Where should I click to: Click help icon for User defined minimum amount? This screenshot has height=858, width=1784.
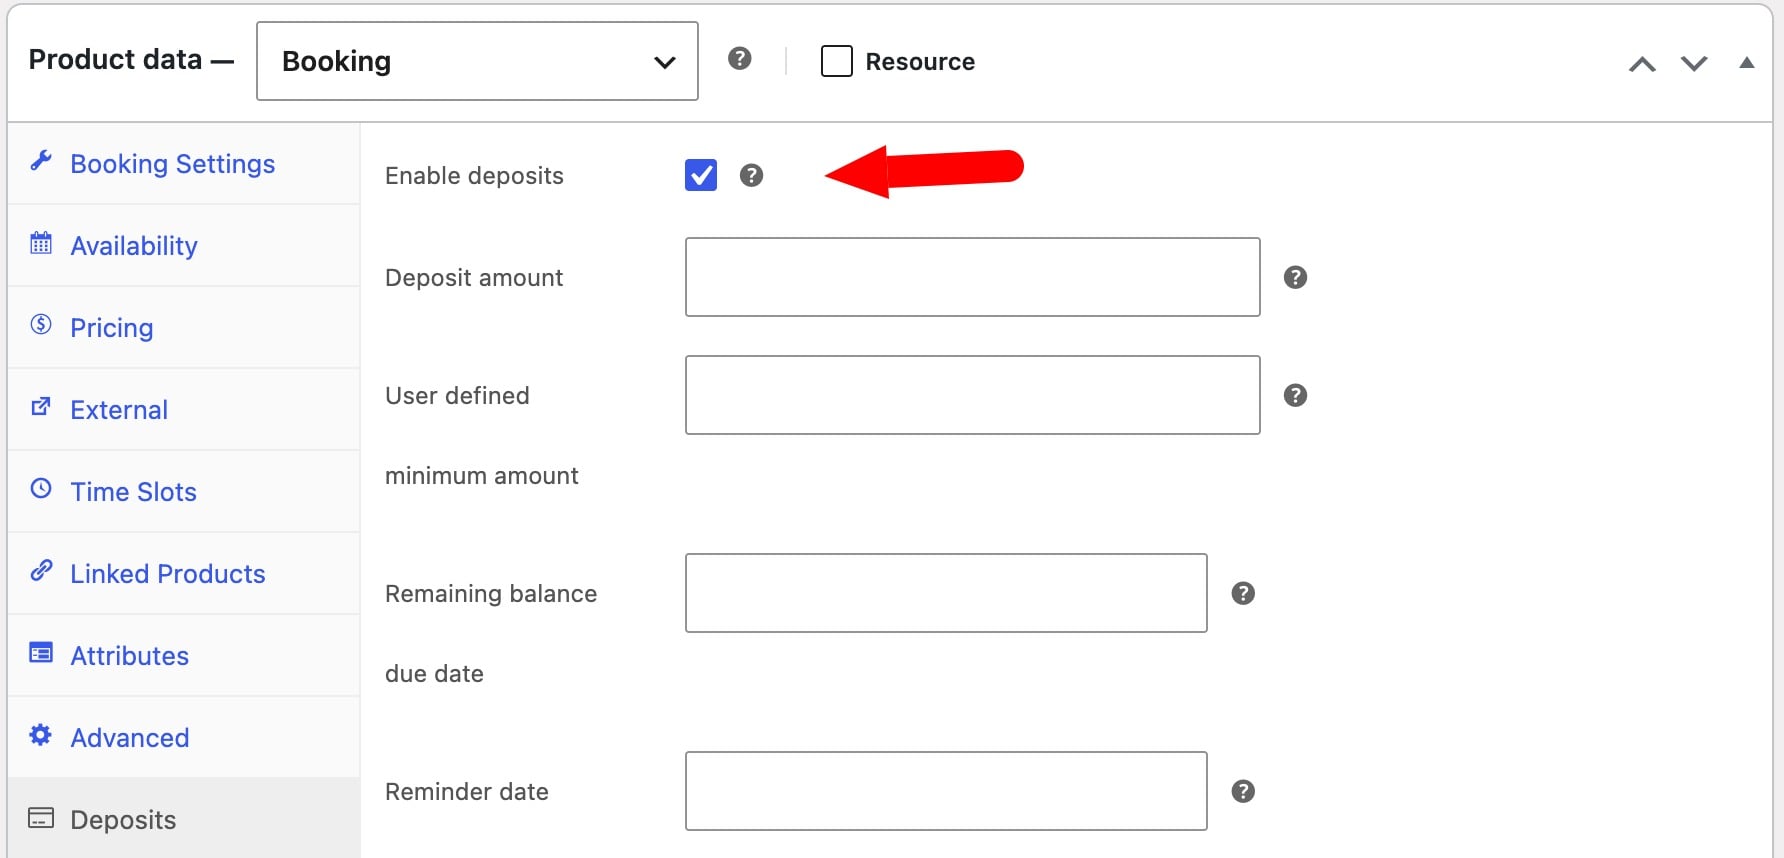coord(1295,395)
